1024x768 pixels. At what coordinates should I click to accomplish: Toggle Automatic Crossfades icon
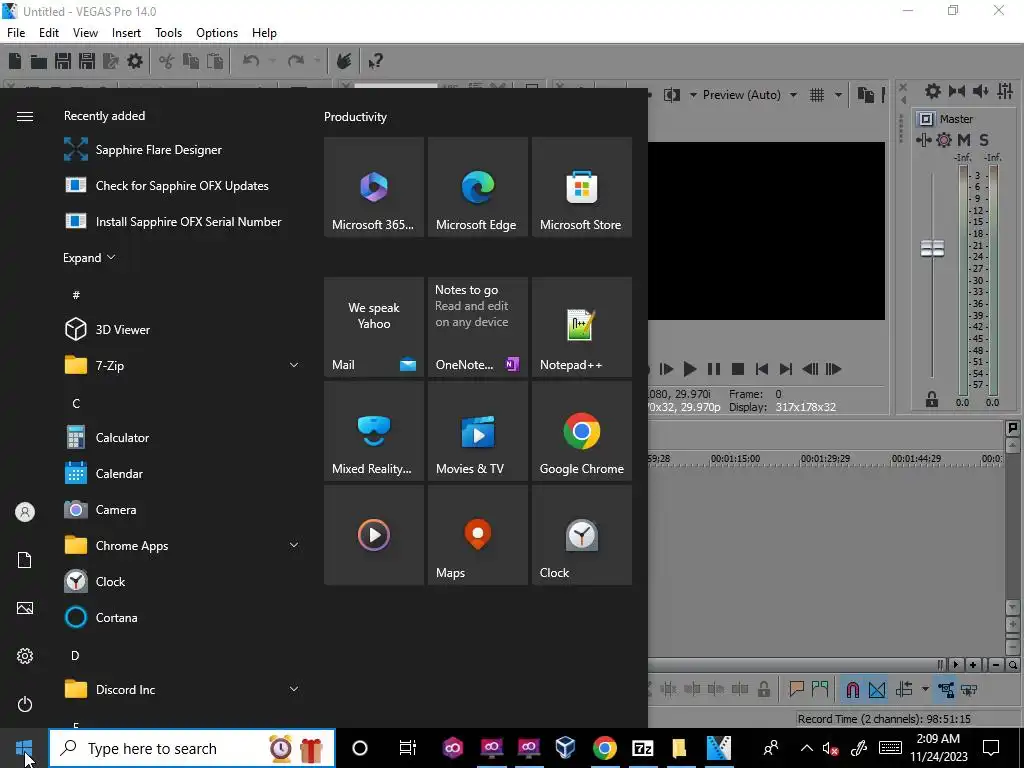(877, 689)
